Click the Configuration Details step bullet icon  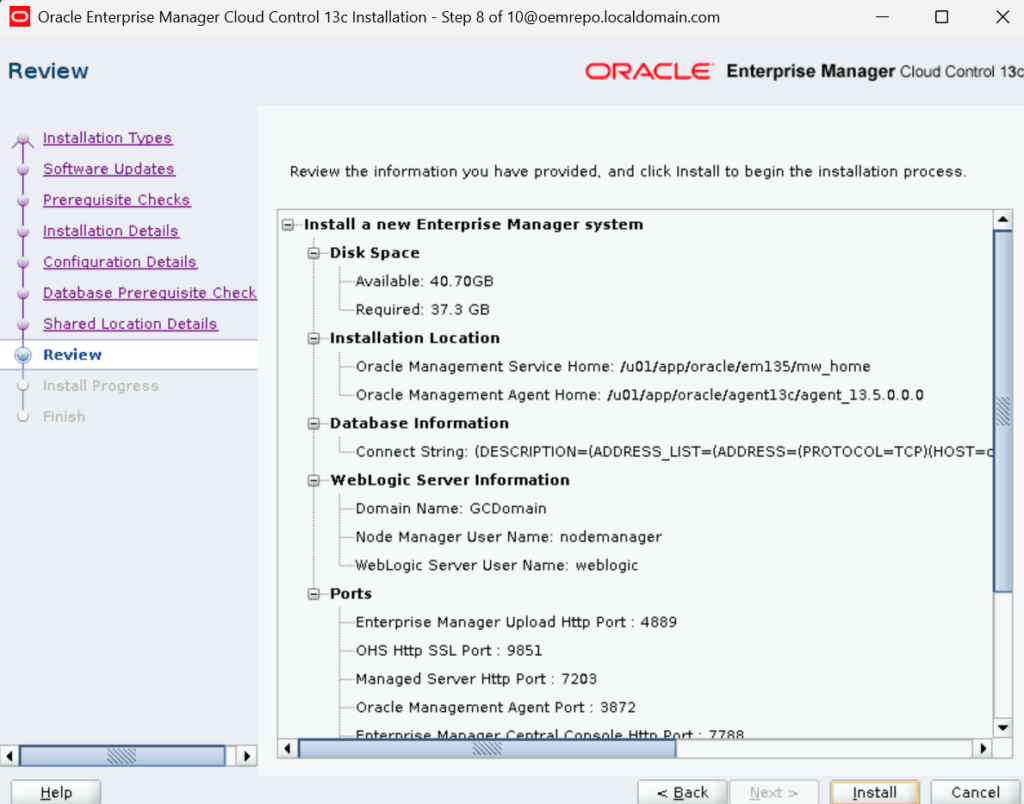click(23, 263)
